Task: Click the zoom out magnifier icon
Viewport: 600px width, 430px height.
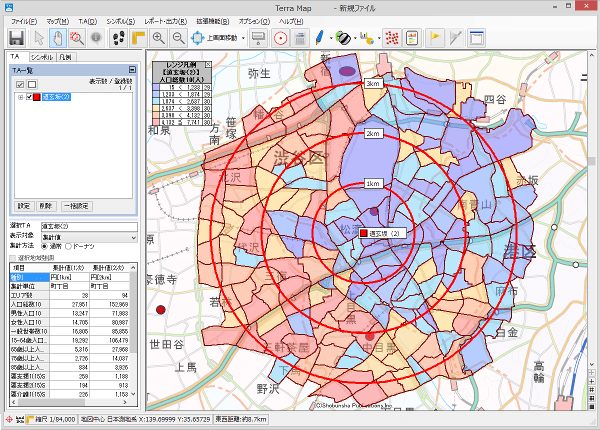Action: point(178,38)
